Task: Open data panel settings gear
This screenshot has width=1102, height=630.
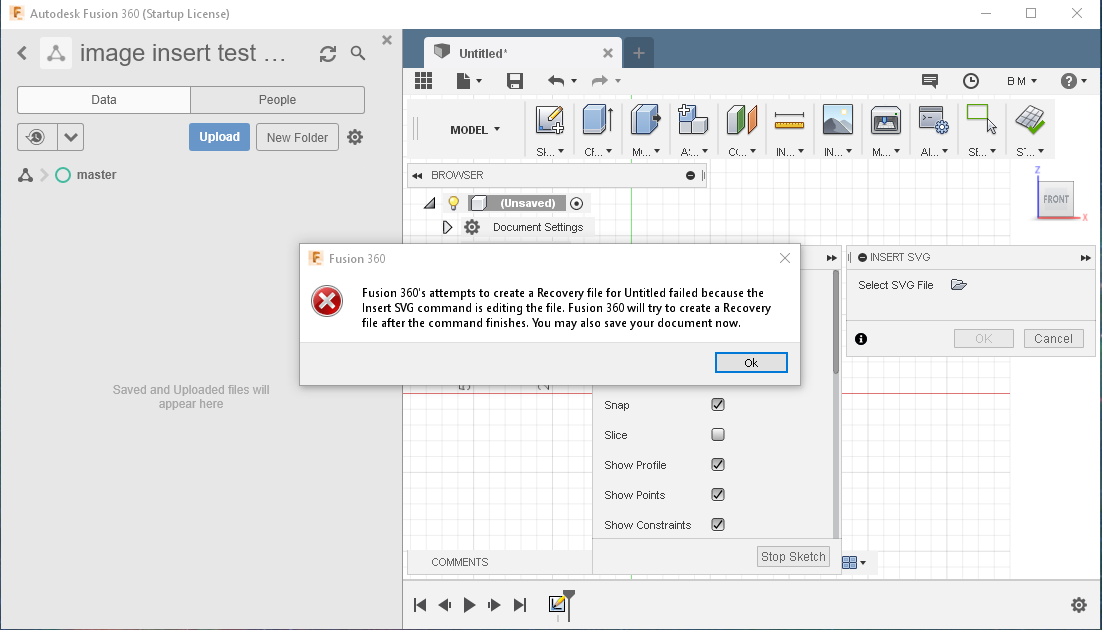Action: tap(355, 137)
